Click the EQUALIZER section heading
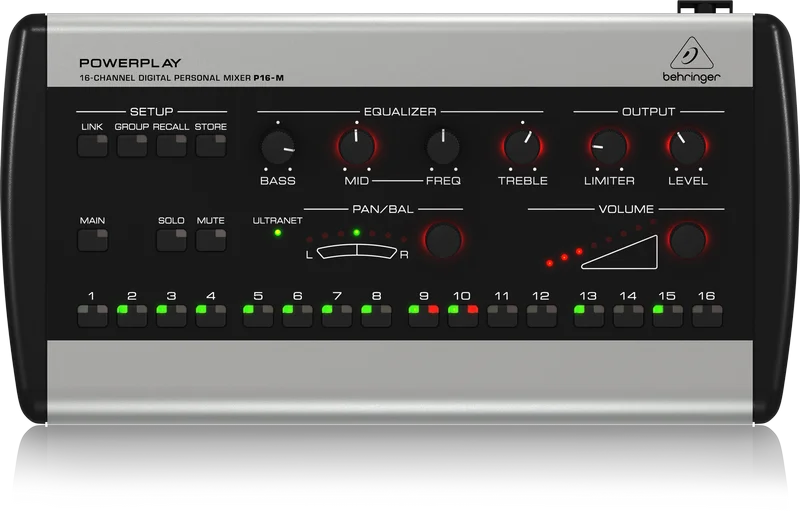Screen dimensions: 800x513 pos(400,111)
